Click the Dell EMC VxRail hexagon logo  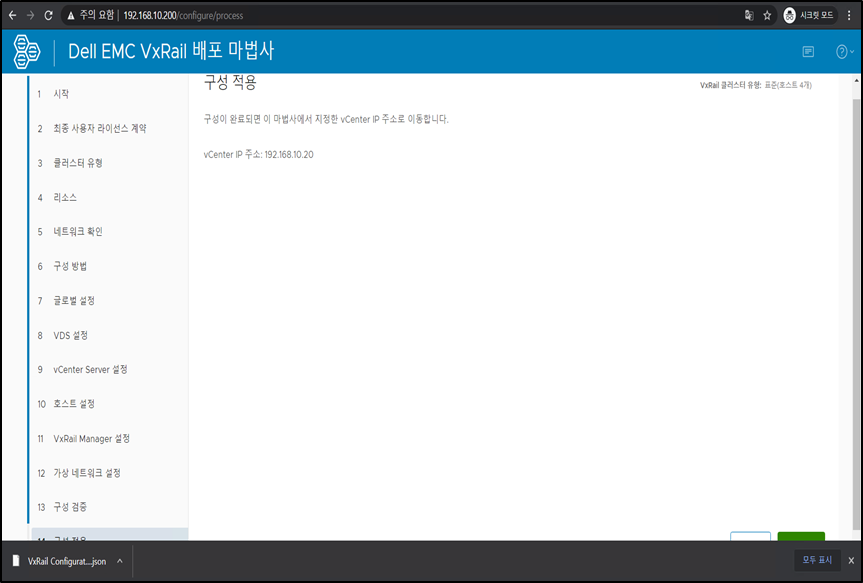(x=26, y=52)
